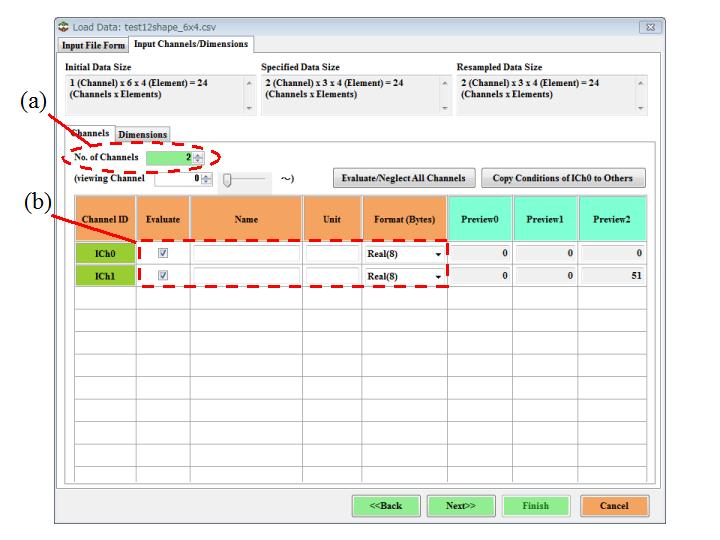
Task: Click the Unit field for ICh1
Action: tap(332, 276)
